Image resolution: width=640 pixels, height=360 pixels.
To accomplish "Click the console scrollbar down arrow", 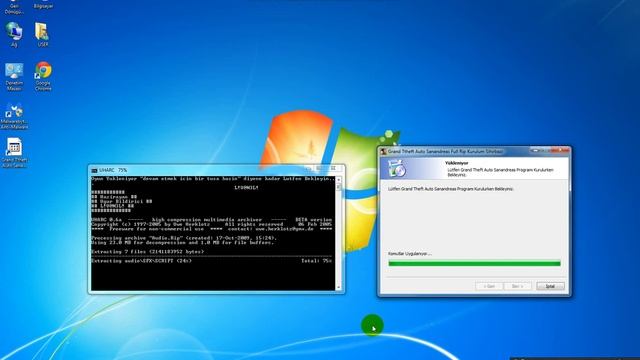I will 338,288.
